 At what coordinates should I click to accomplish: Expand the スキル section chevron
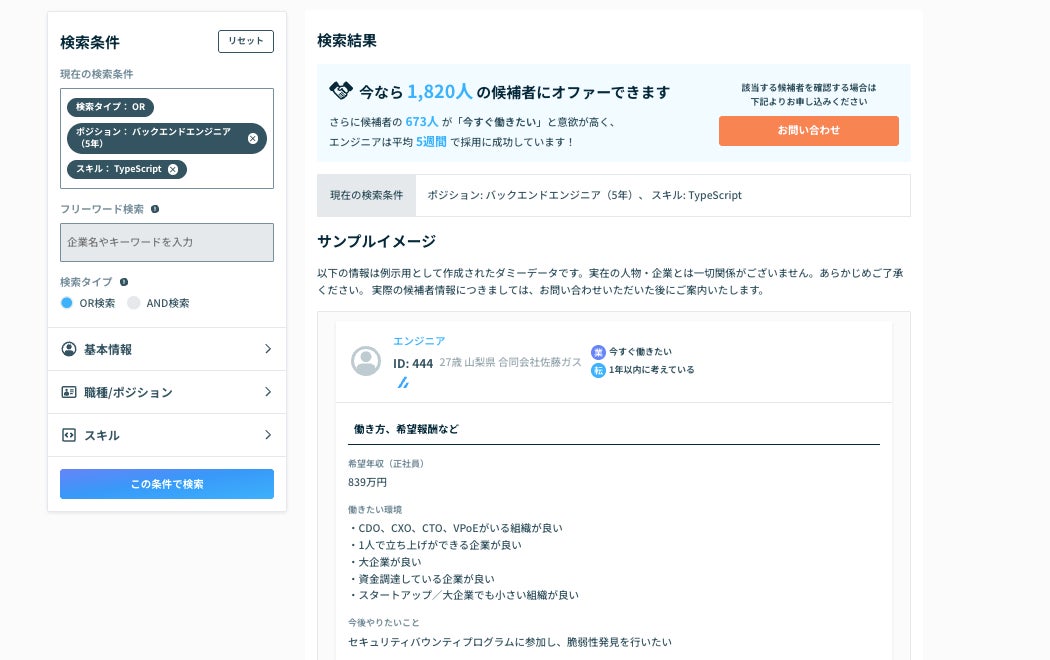click(x=267, y=435)
